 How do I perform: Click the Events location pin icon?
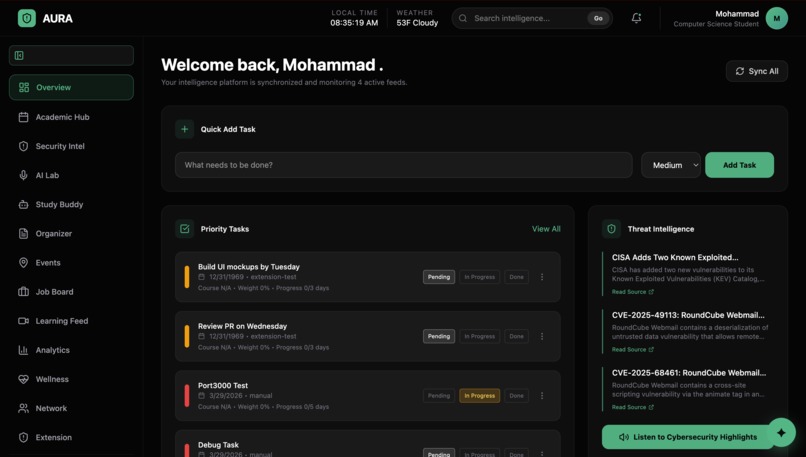tap(23, 263)
